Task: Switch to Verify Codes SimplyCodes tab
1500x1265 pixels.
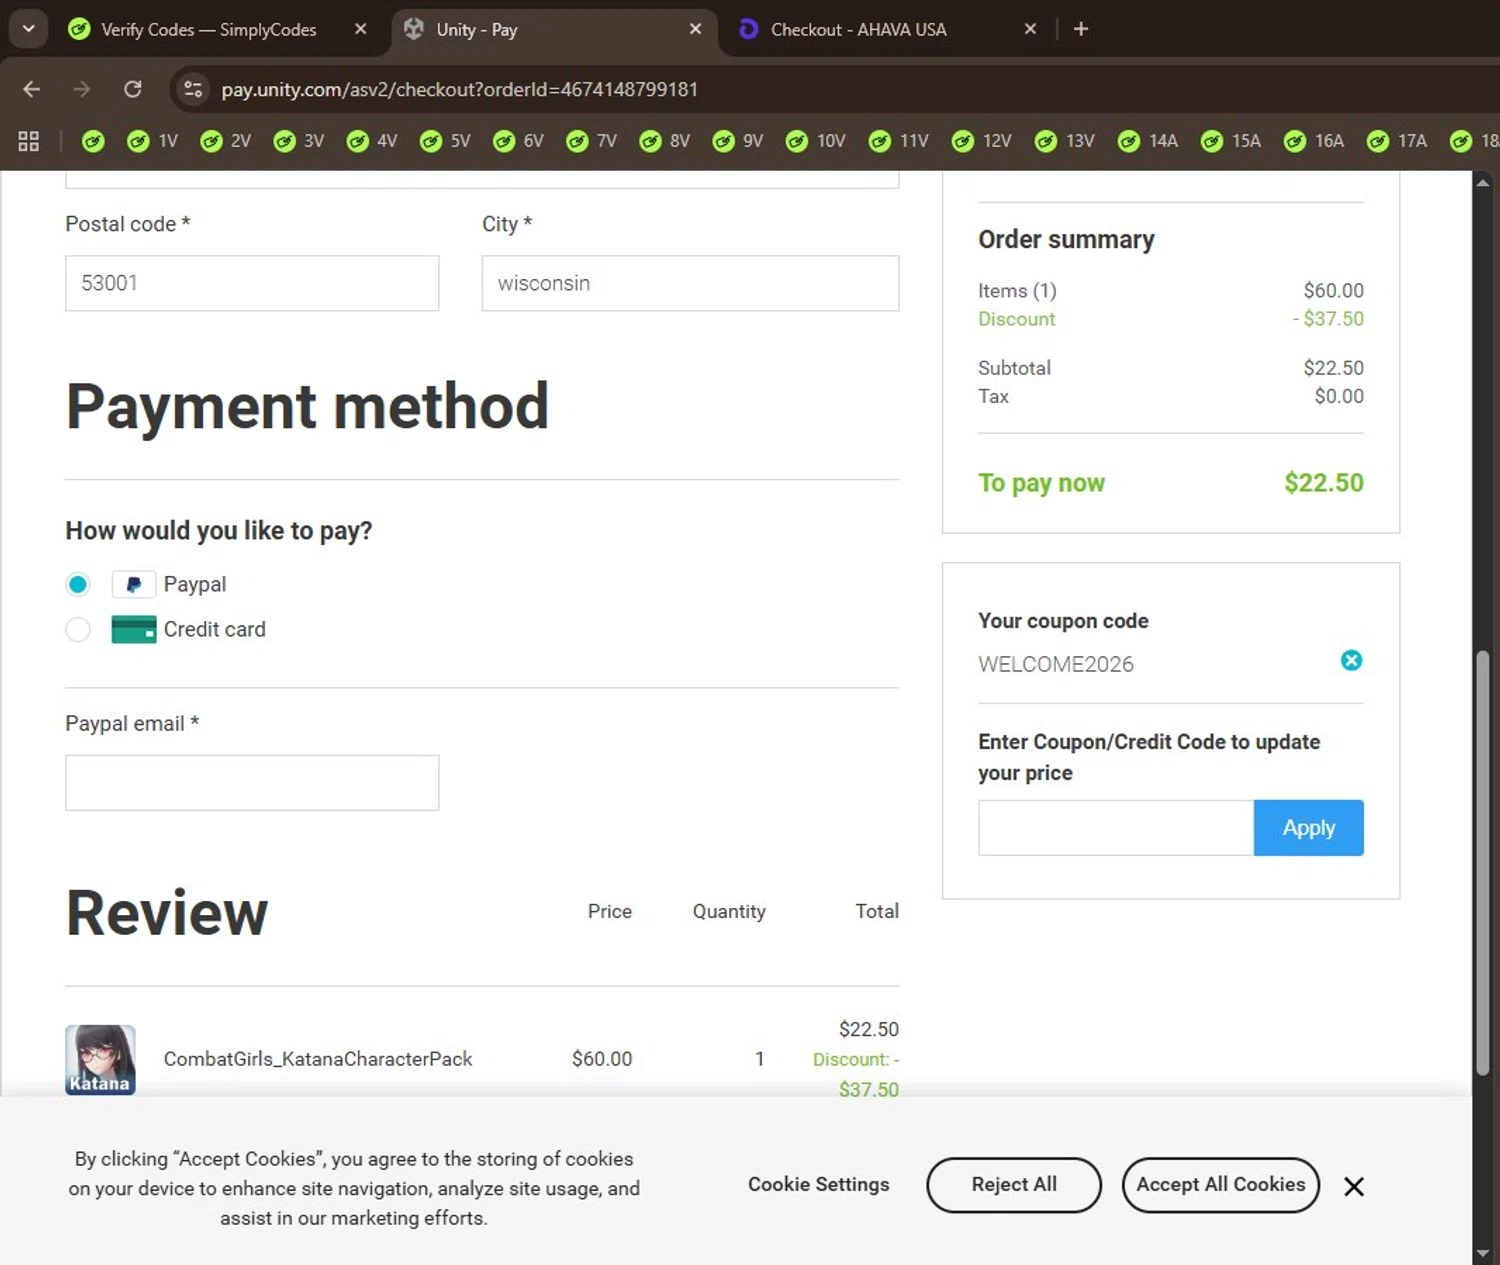Action: point(208,30)
